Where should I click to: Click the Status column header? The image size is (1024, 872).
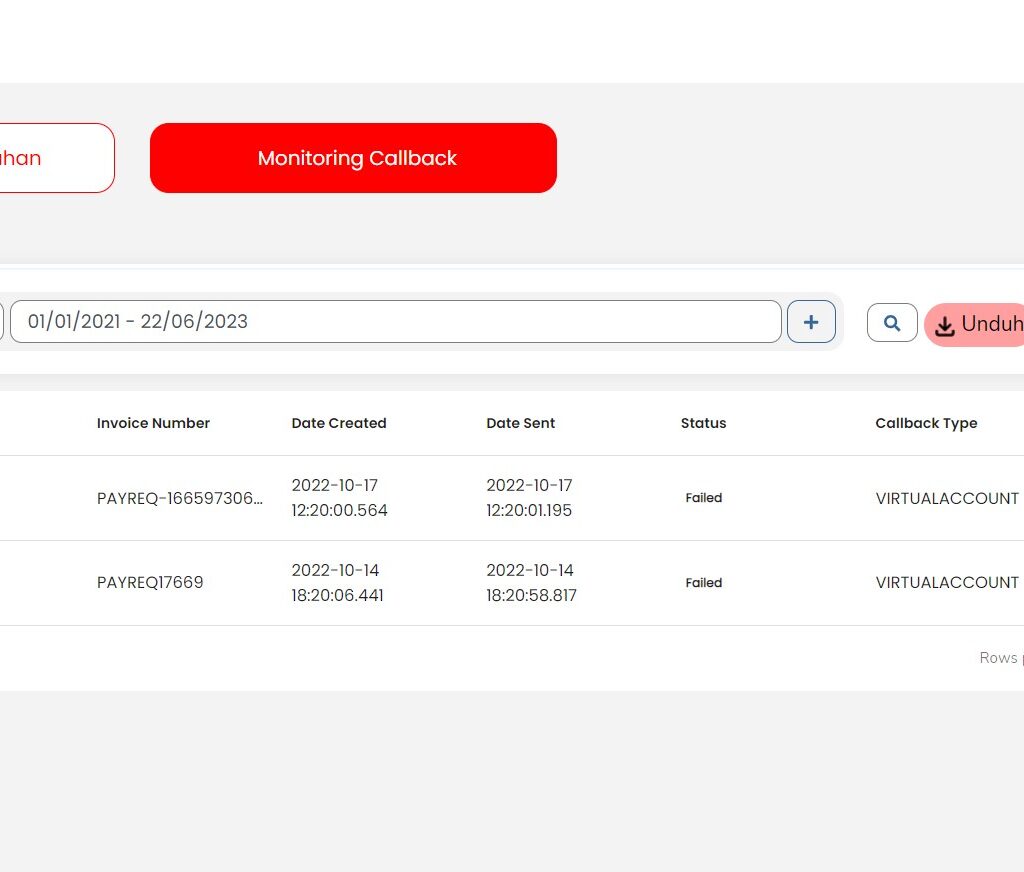[x=703, y=423]
